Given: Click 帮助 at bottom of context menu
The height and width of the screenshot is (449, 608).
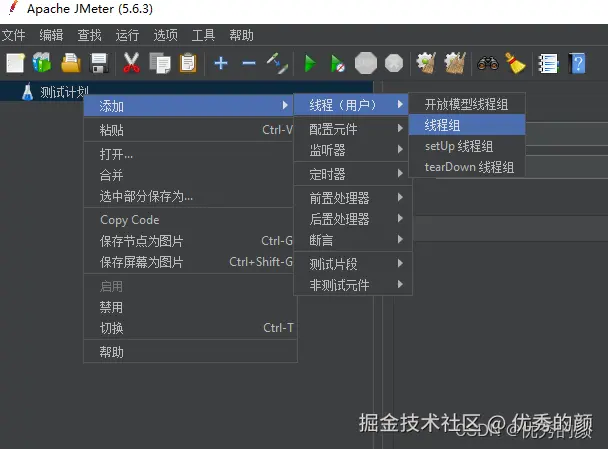Looking at the screenshot, I should pyautogui.click(x=189, y=352).
